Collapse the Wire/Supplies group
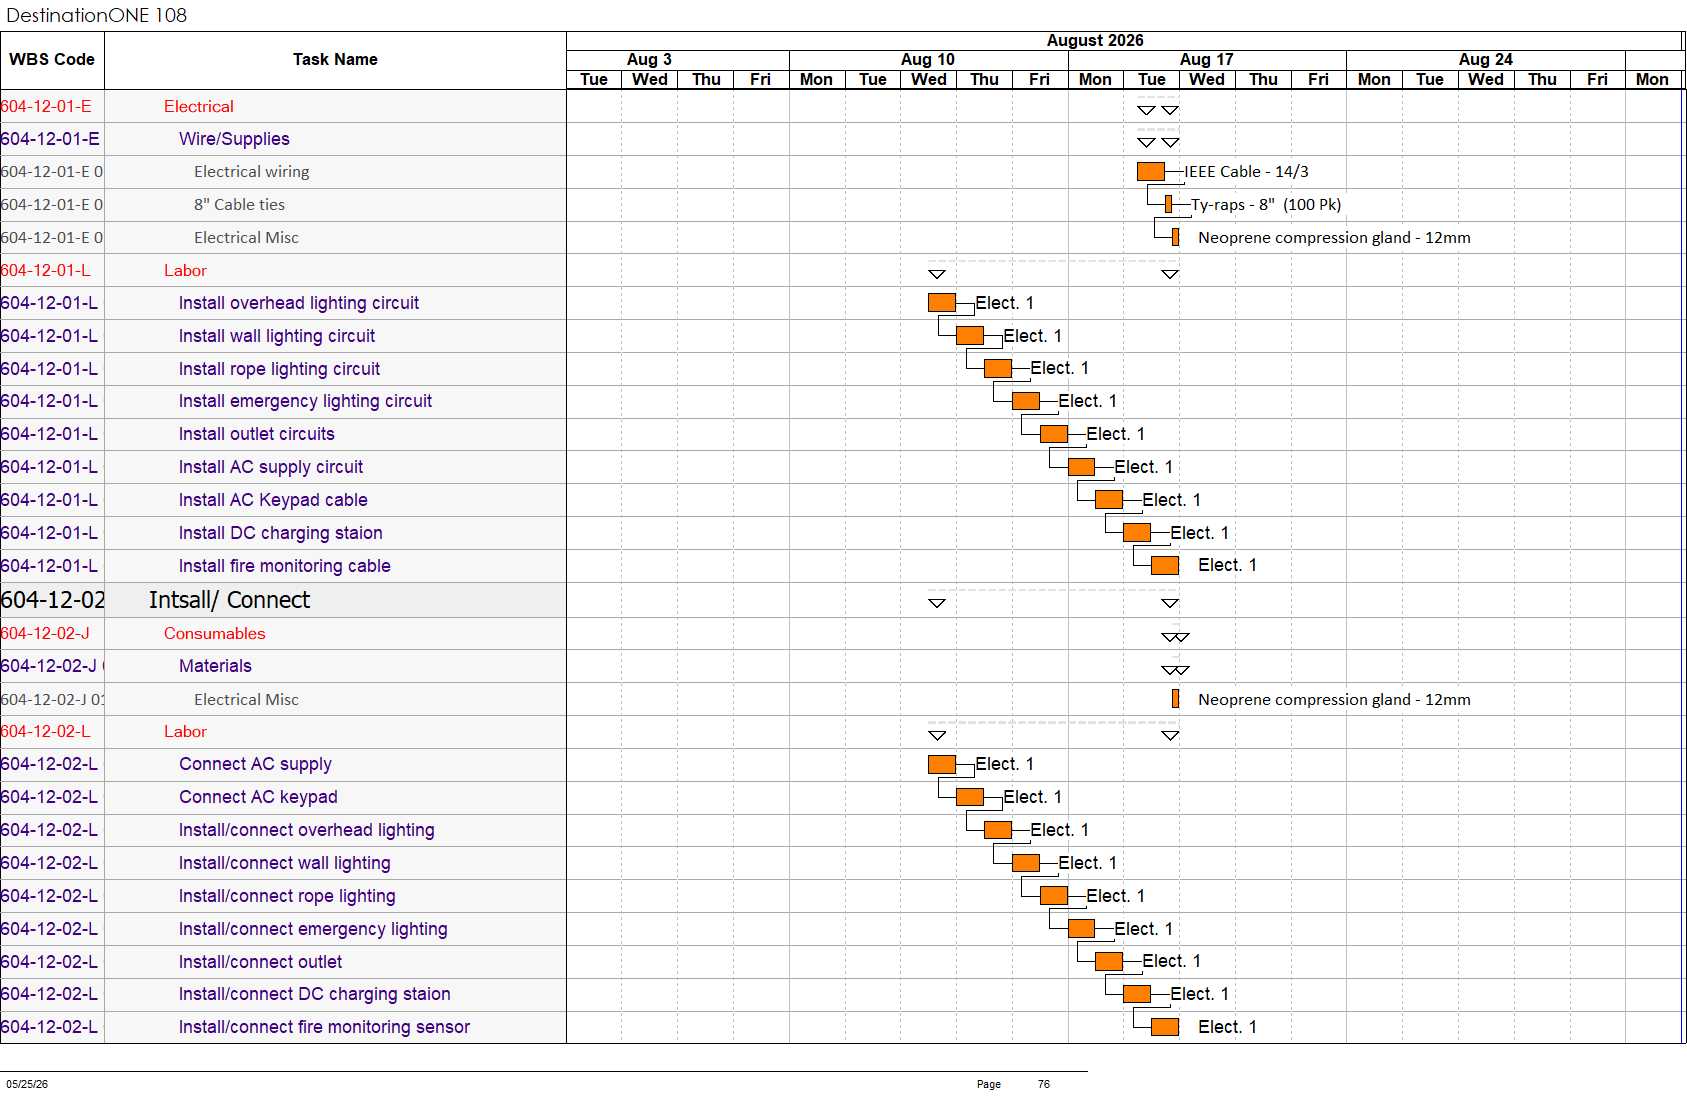Image resolution: width=1687 pixels, height=1097 pixels. pos(234,139)
